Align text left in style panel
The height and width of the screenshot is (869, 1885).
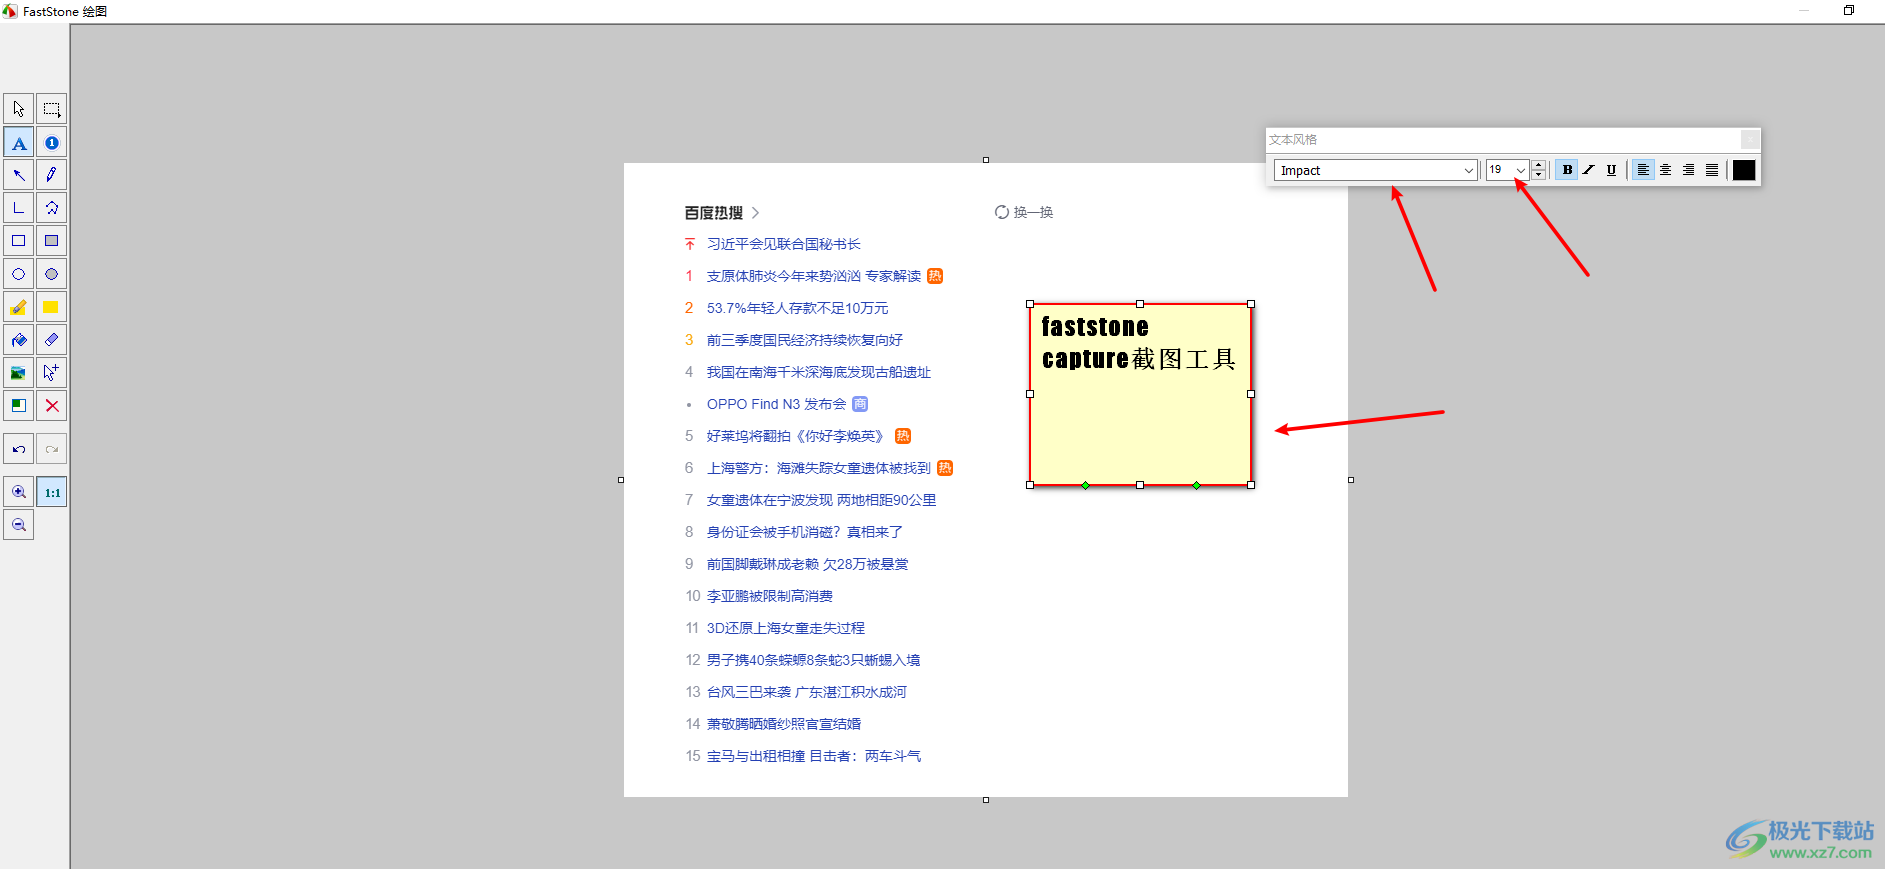[1643, 170]
